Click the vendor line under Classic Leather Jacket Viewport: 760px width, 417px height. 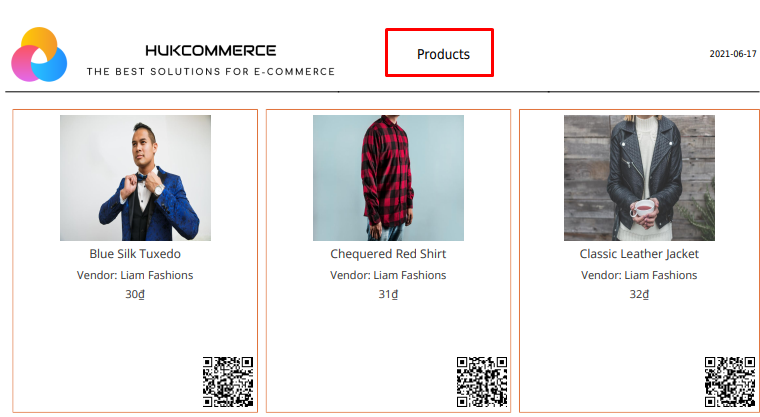point(639,275)
